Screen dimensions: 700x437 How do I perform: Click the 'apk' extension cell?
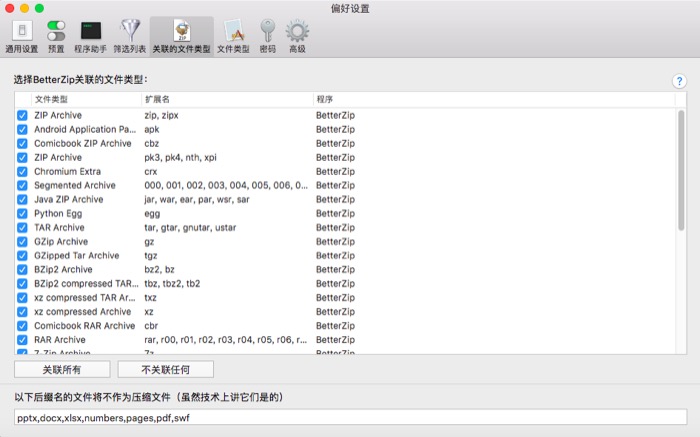pyautogui.click(x=152, y=129)
